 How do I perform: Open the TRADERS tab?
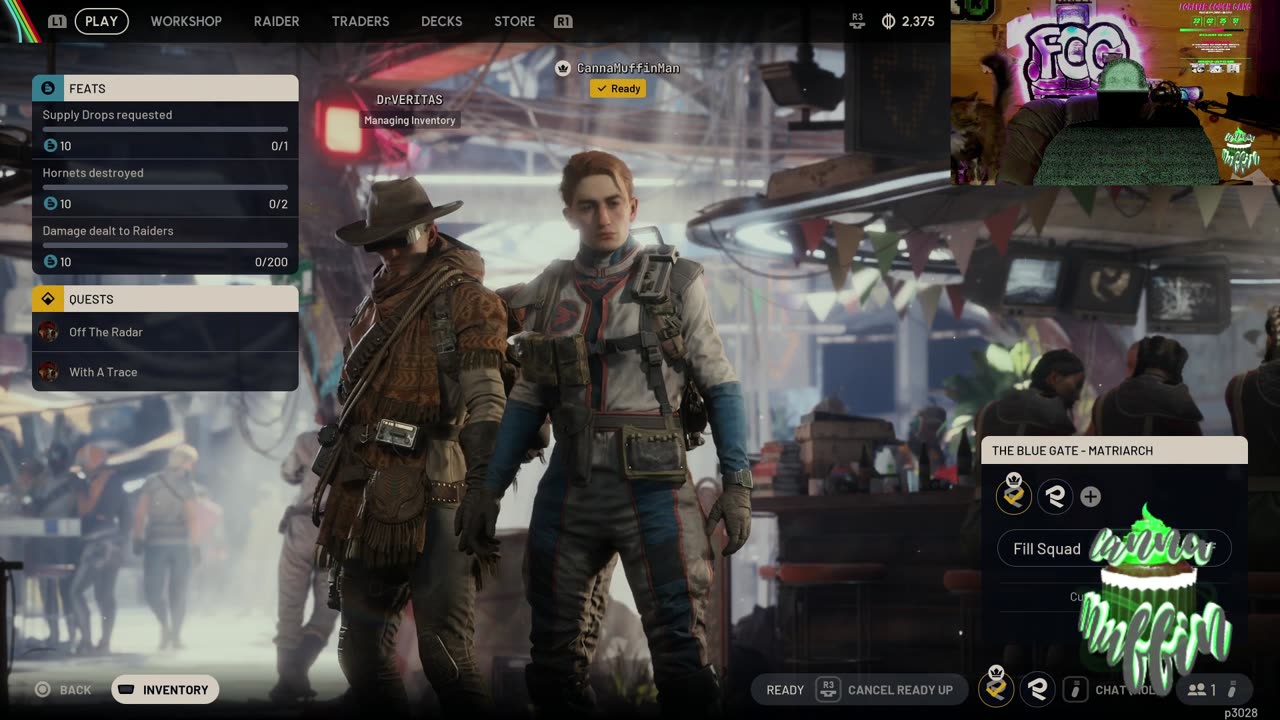coord(360,21)
